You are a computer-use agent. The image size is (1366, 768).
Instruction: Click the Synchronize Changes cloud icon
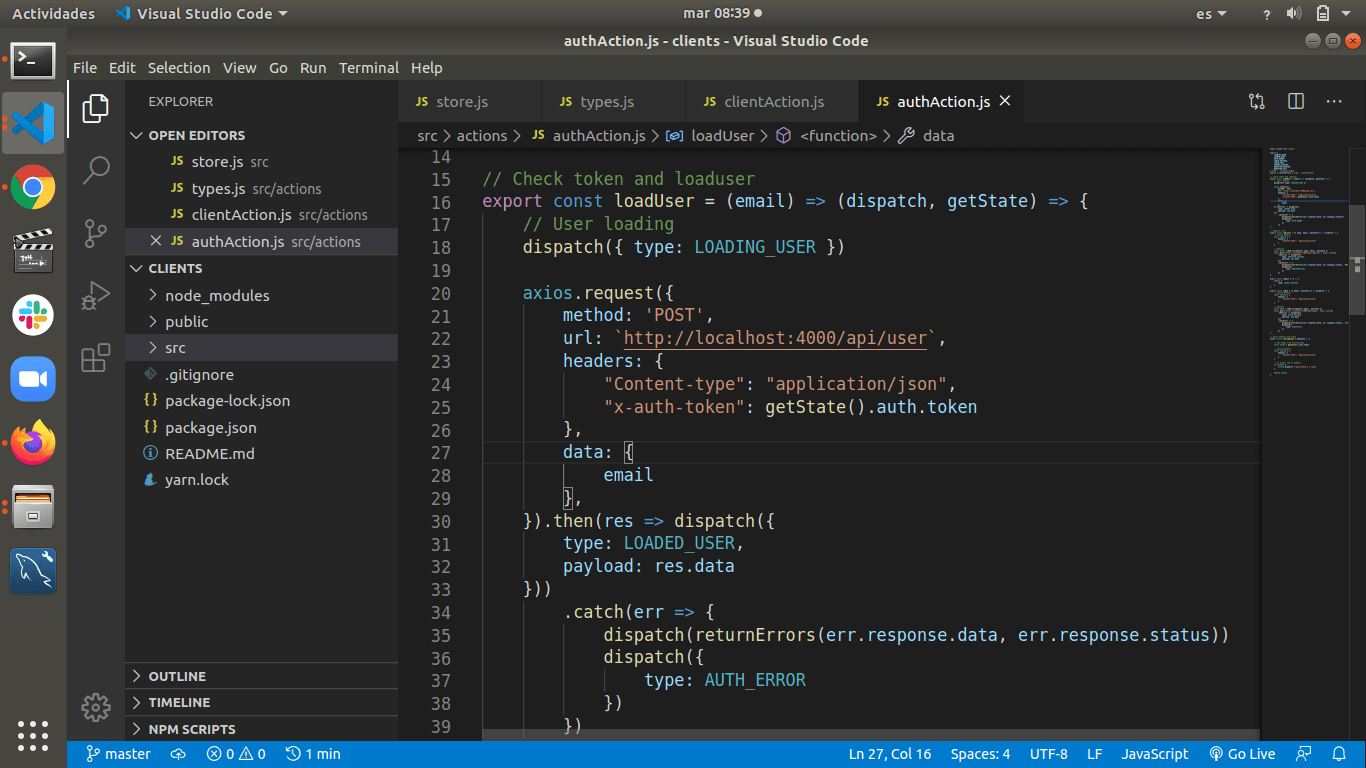pyautogui.click(x=179, y=754)
